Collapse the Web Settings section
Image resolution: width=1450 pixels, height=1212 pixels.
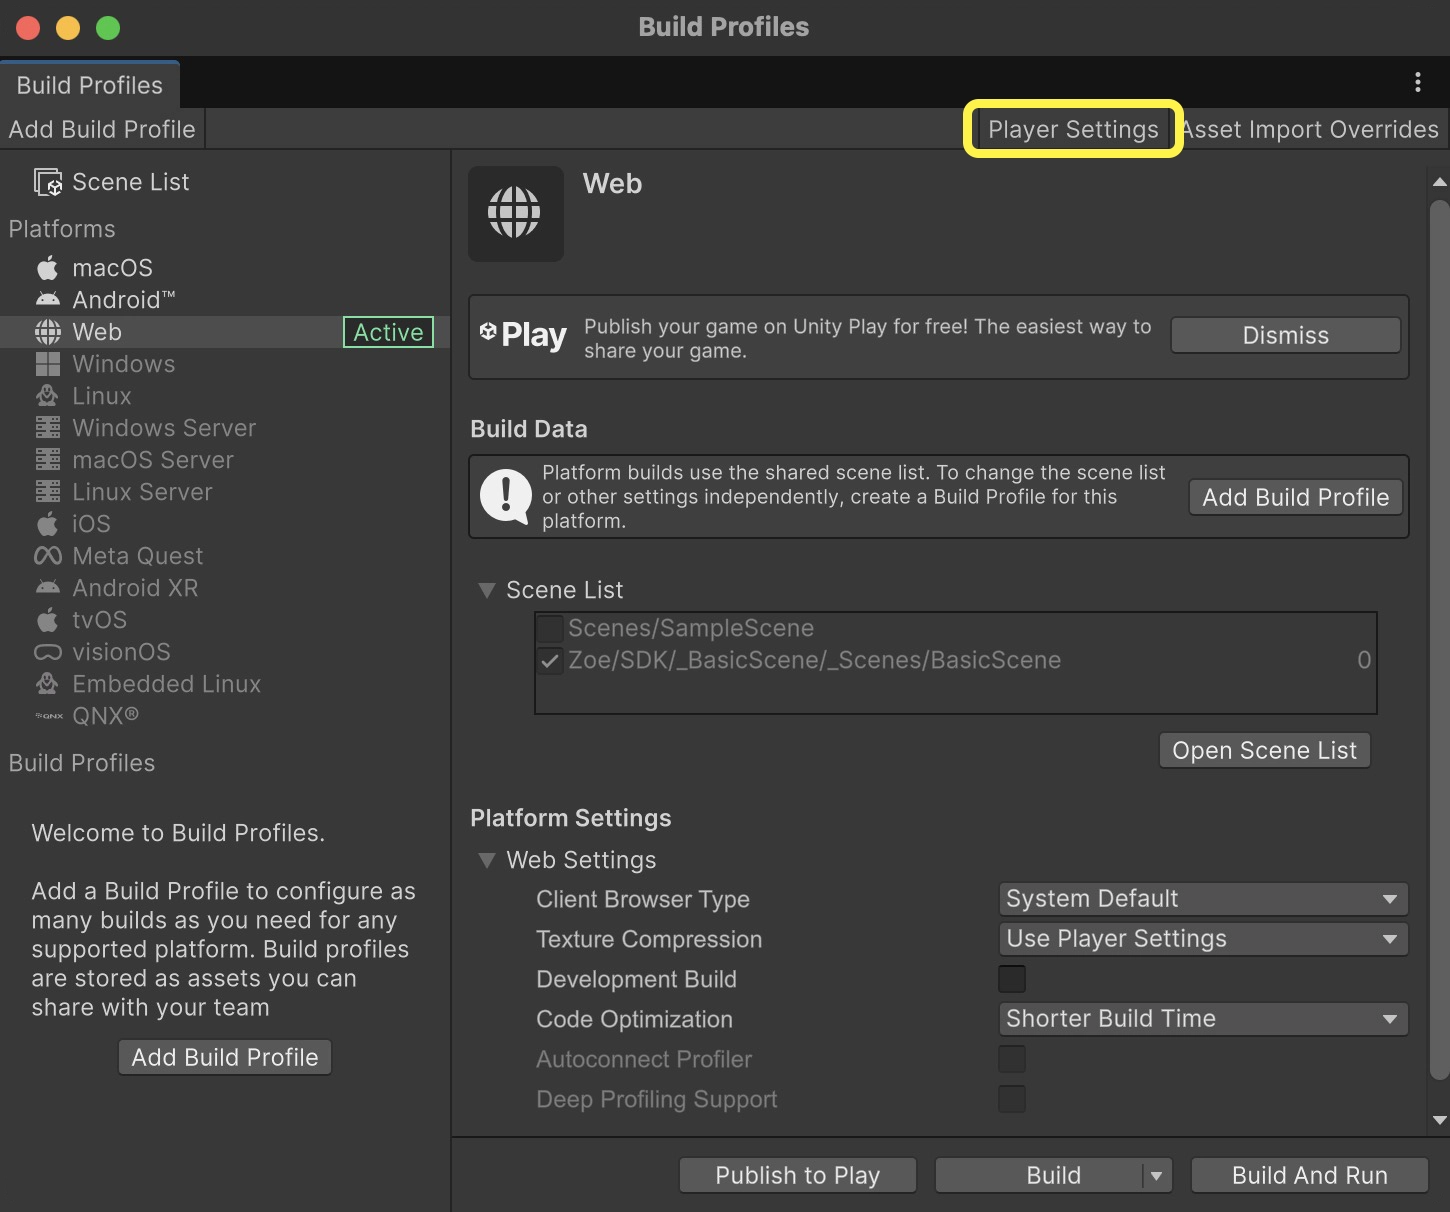(487, 860)
